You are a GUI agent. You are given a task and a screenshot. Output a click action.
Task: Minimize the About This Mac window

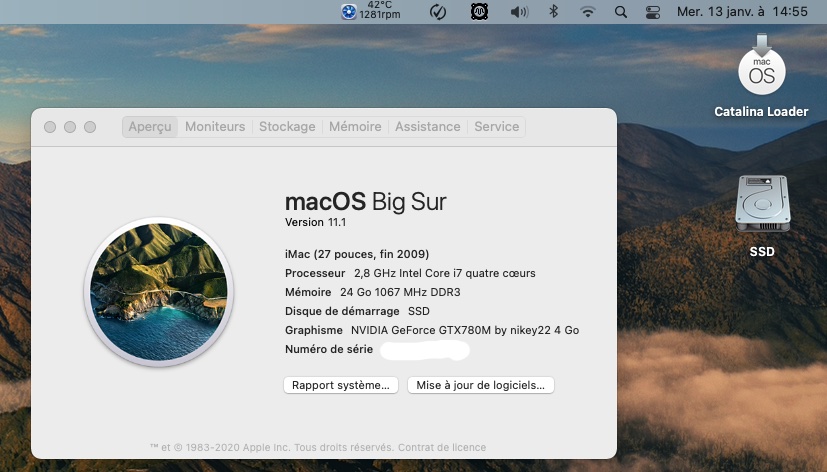pyautogui.click(x=70, y=127)
